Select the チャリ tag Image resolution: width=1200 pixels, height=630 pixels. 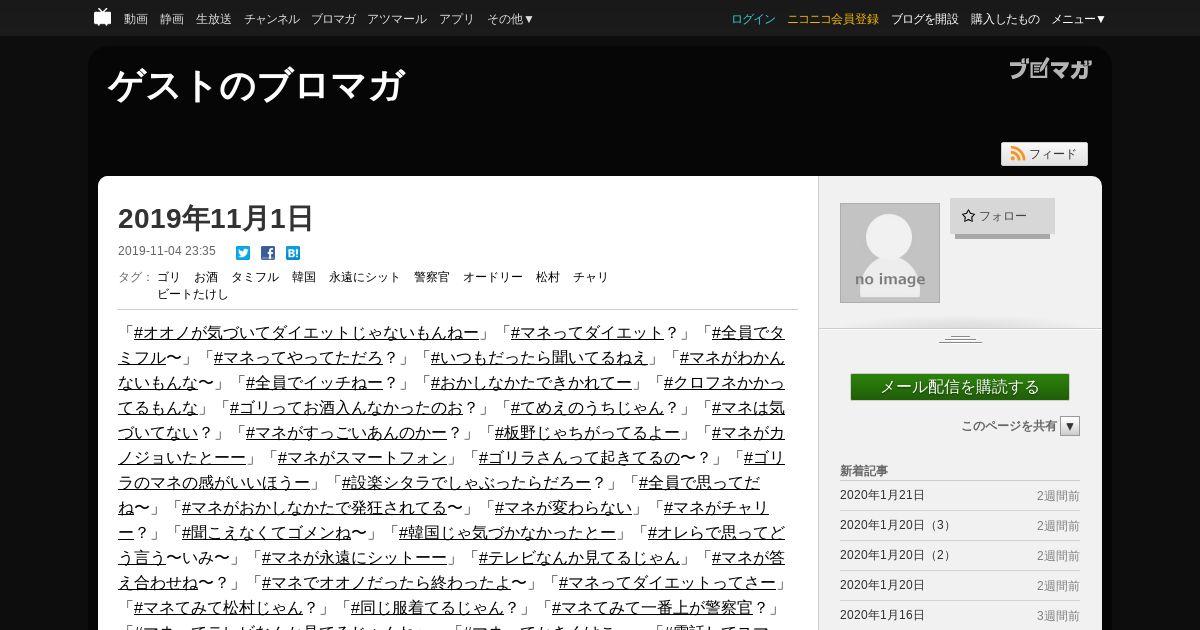591,277
